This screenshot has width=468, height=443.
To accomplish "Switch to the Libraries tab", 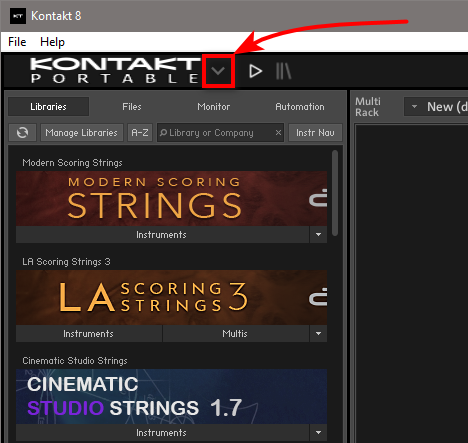I will pyautogui.click(x=48, y=107).
